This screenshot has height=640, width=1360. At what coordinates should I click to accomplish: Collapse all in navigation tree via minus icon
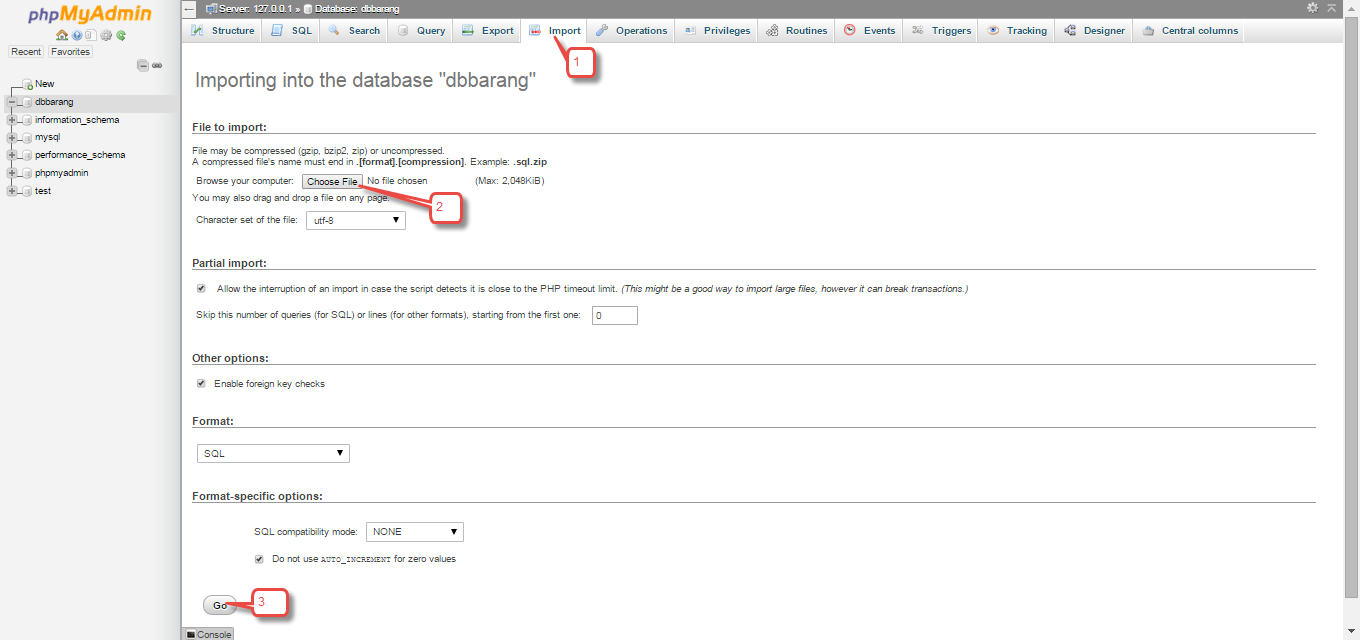[x=142, y=64]
